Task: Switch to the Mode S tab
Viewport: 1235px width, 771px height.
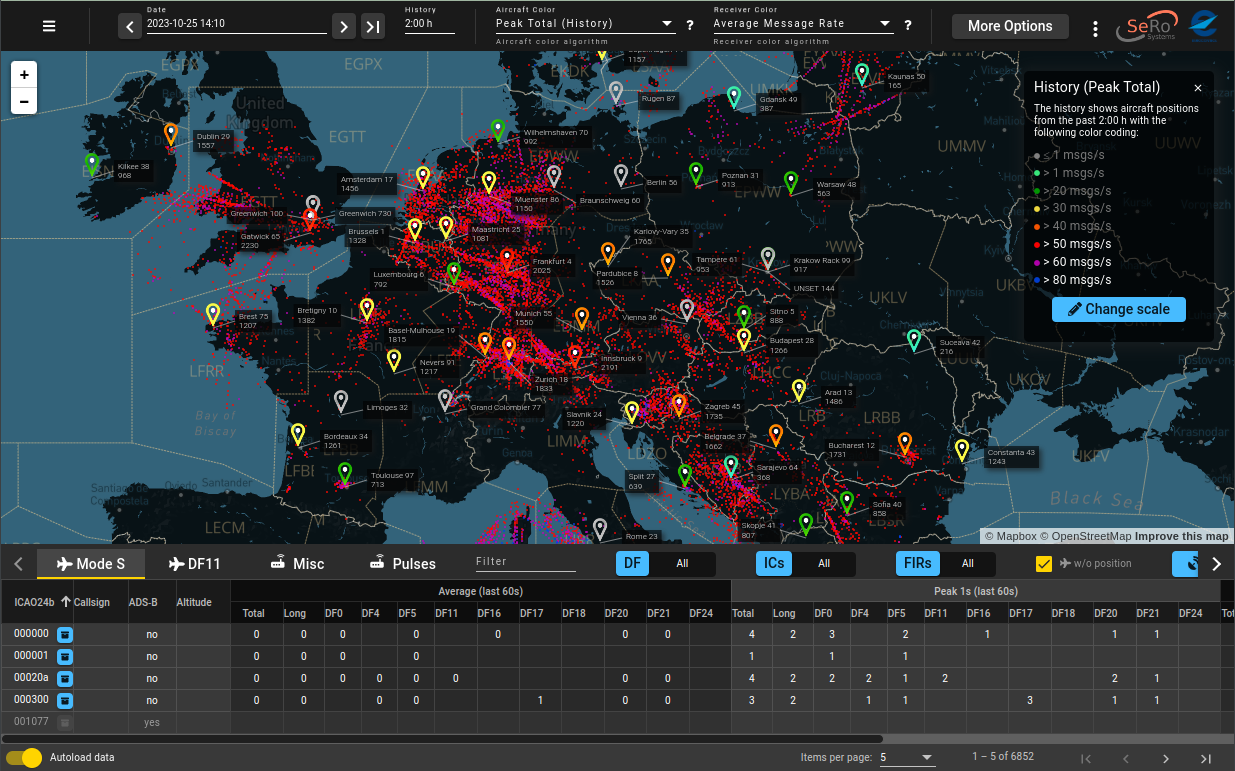Action: pyautogui.click(x=91, y=564)
